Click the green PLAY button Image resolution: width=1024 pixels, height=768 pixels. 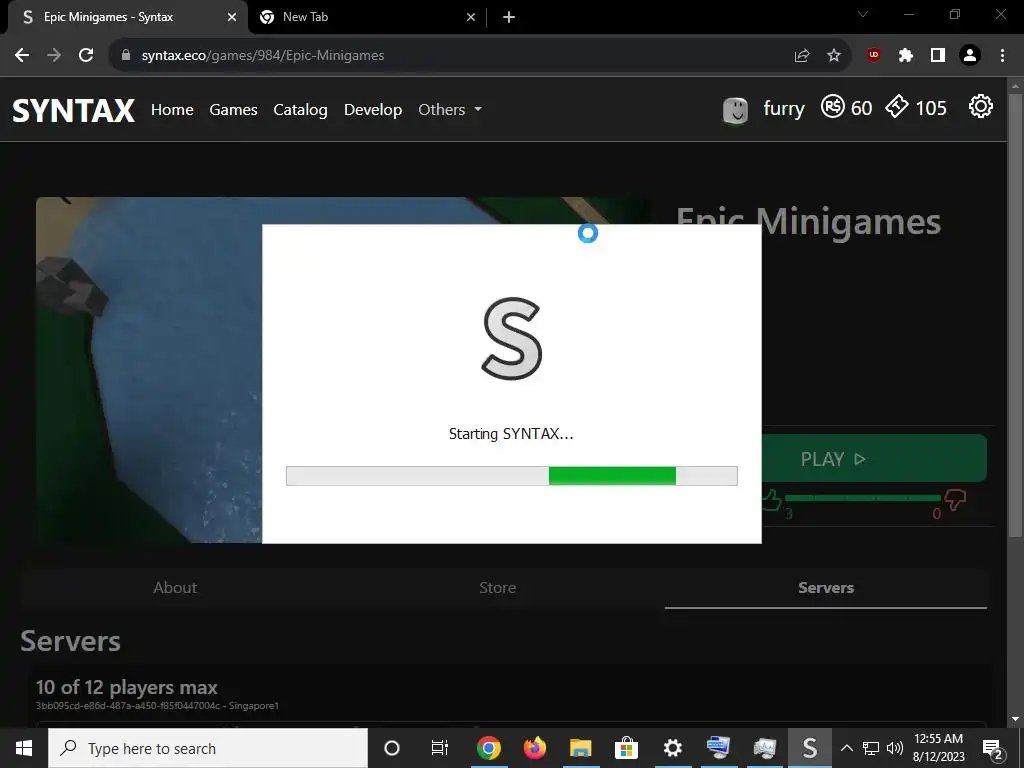(874, 458)
